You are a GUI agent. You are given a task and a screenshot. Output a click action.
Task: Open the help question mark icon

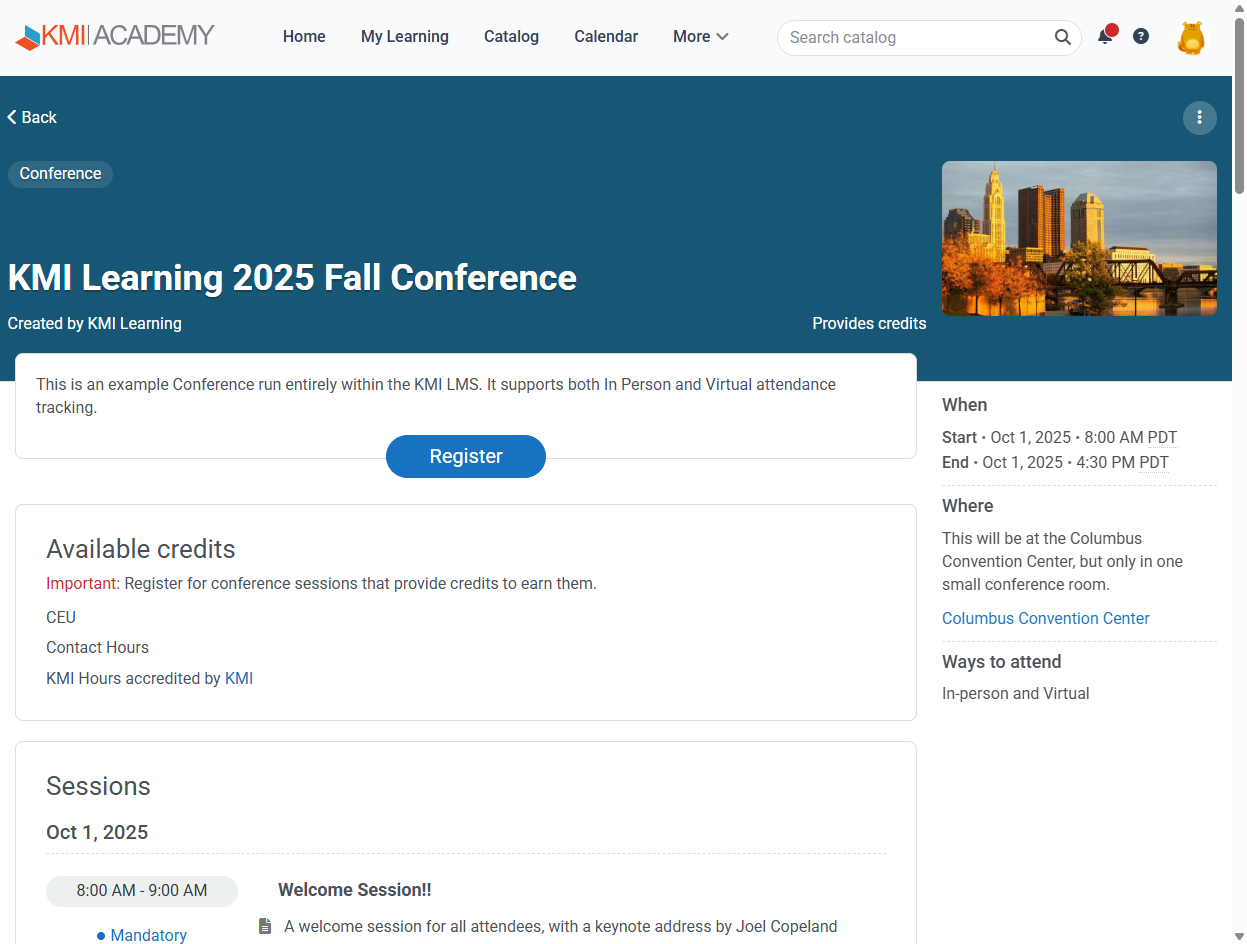(x=1141, y=37)
